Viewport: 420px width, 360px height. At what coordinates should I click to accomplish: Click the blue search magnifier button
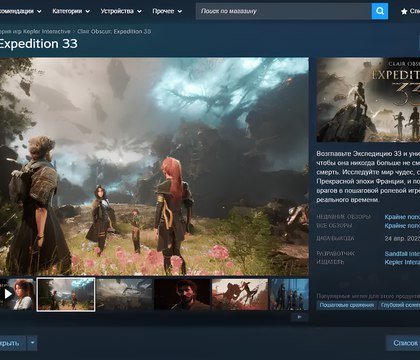pyautogui.click(x=380, y=11)
